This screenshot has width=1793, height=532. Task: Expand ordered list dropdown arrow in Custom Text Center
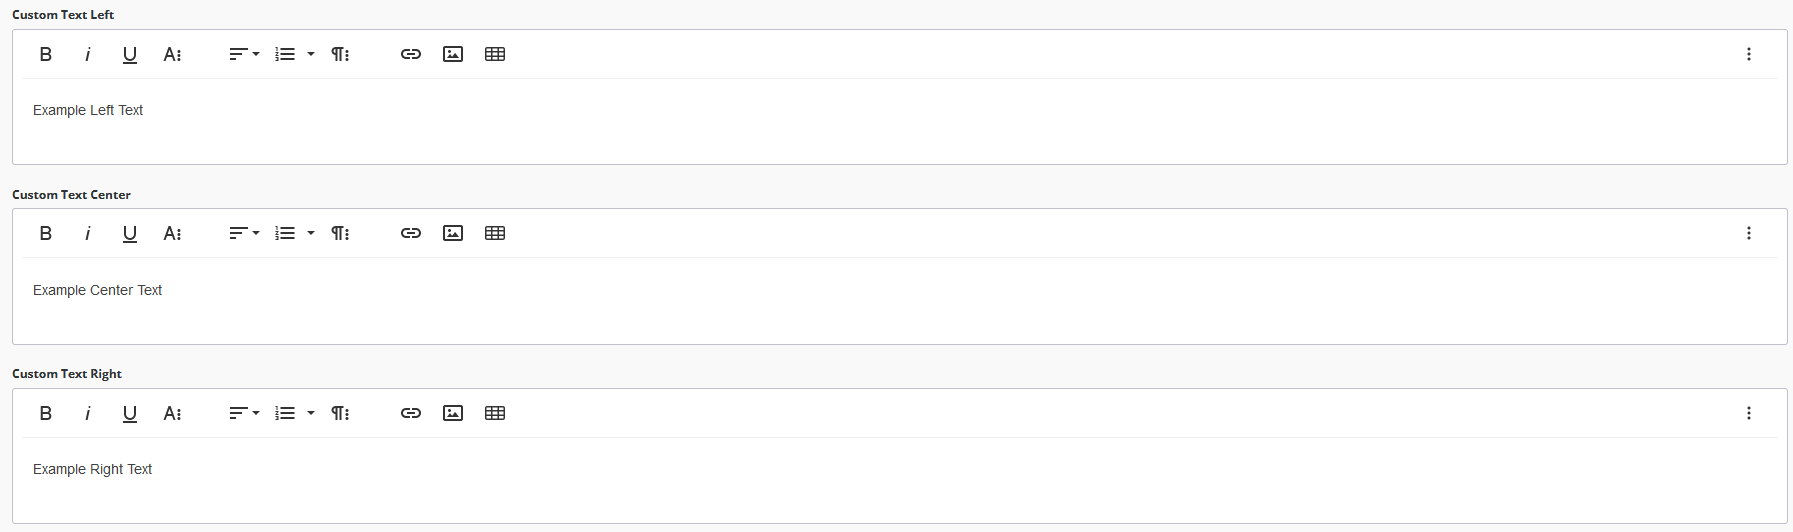tap(311, 233)
